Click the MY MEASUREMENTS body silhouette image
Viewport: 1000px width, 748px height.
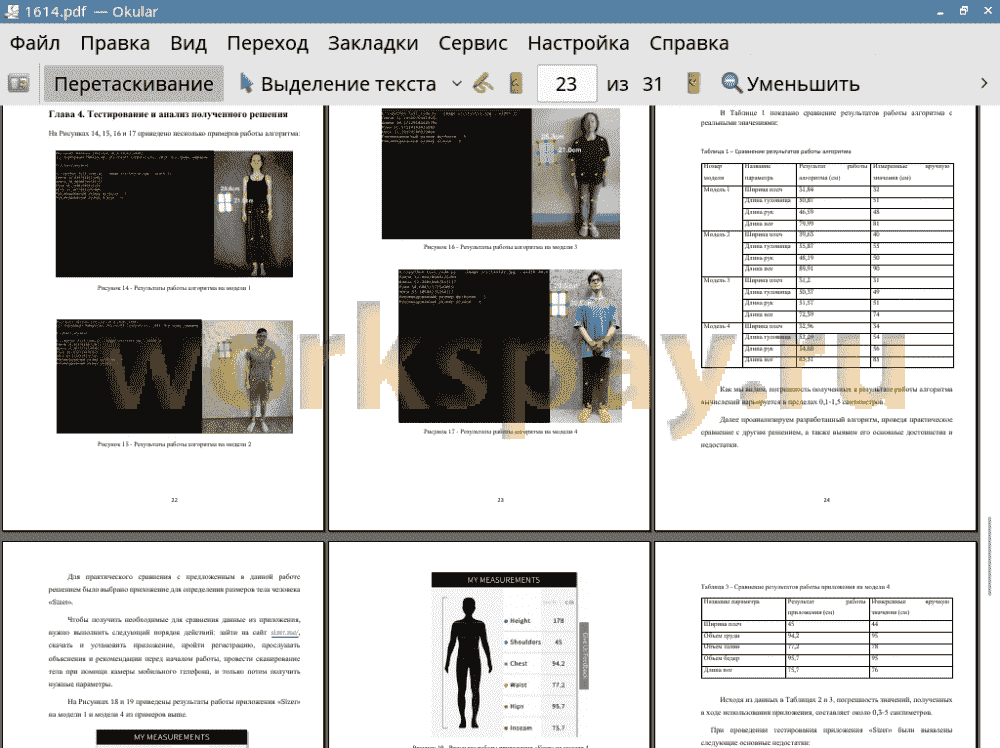coord(469,663)
